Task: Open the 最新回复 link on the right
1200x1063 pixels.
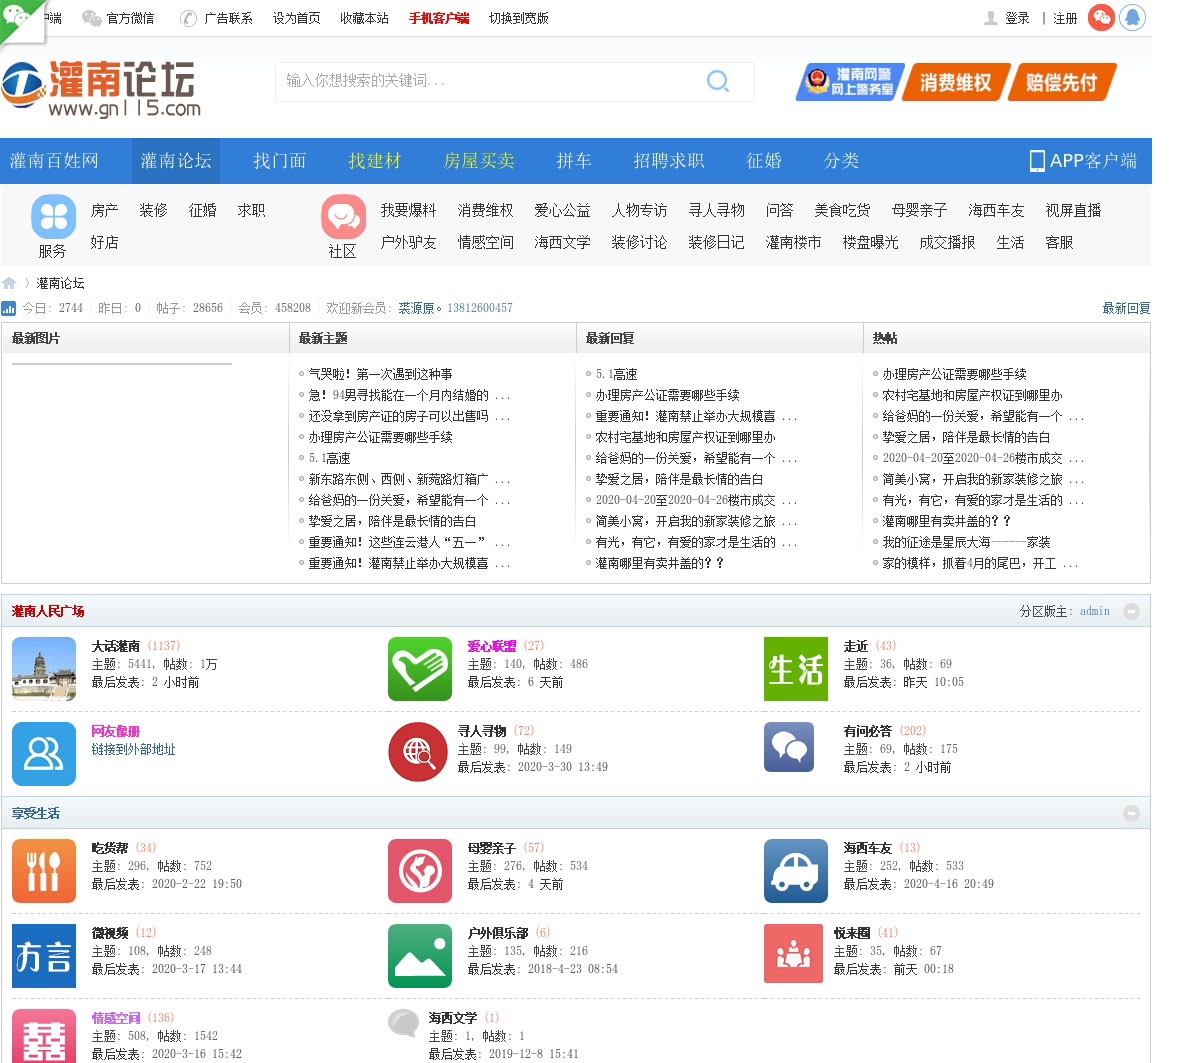Action: click(1126, 308)
